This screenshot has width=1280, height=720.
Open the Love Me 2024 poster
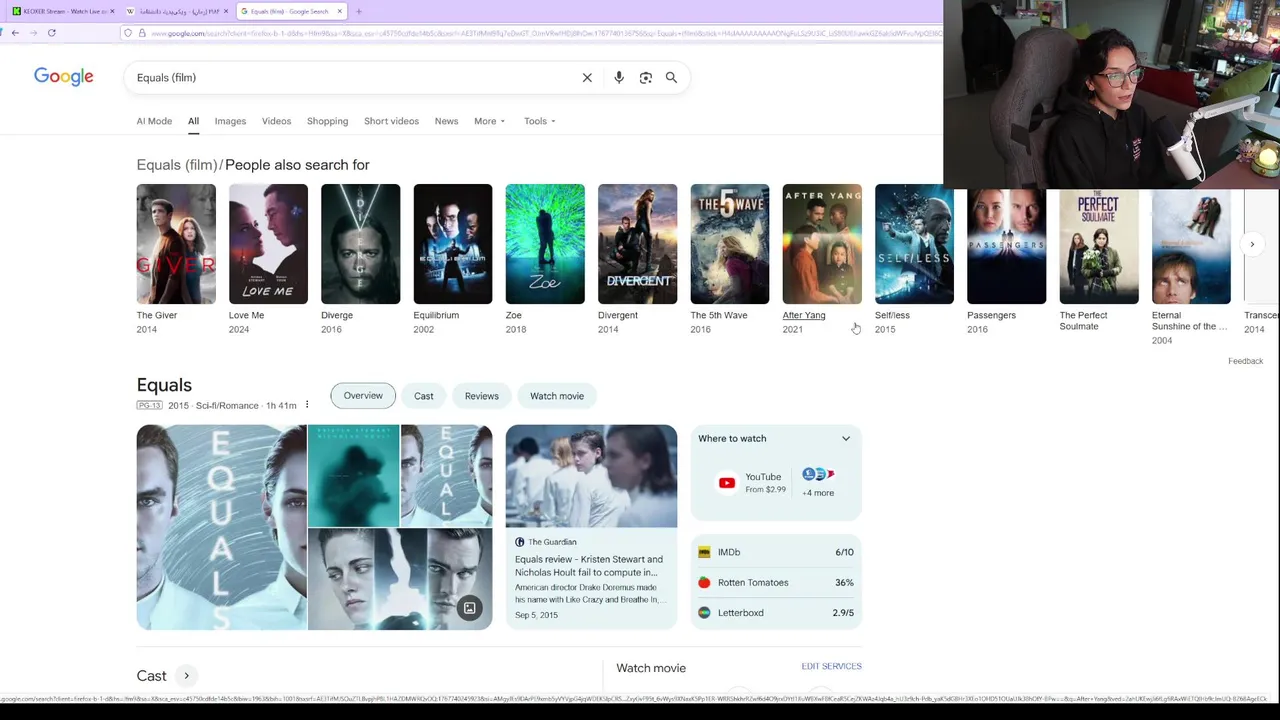coord(268,244)
